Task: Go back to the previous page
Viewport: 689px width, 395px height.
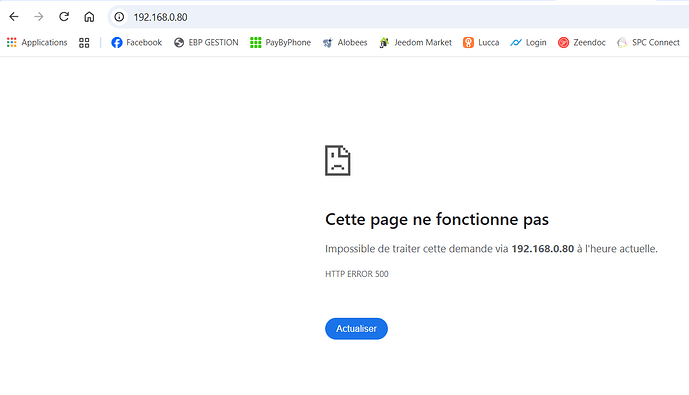Action: tap(14, 17)
